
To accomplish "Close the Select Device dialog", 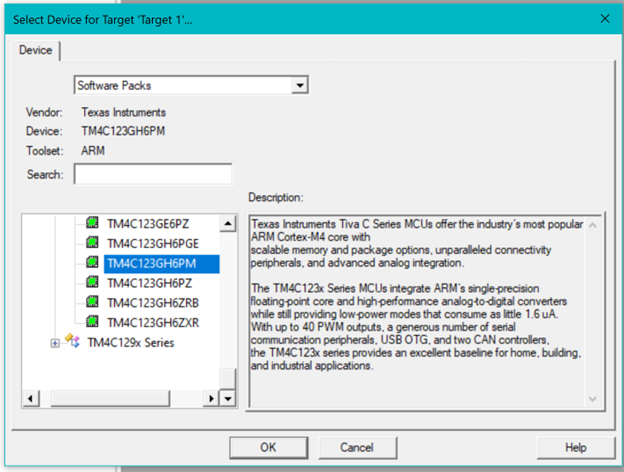I will pos(602,17).
